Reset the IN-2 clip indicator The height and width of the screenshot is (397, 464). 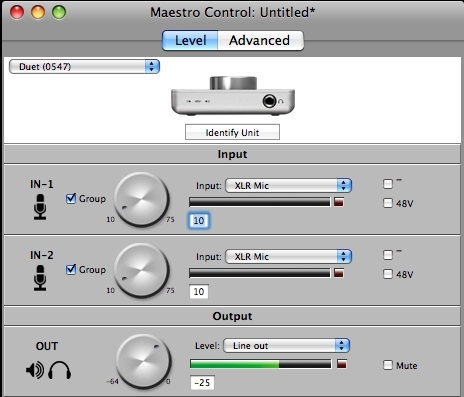point(339,273)
